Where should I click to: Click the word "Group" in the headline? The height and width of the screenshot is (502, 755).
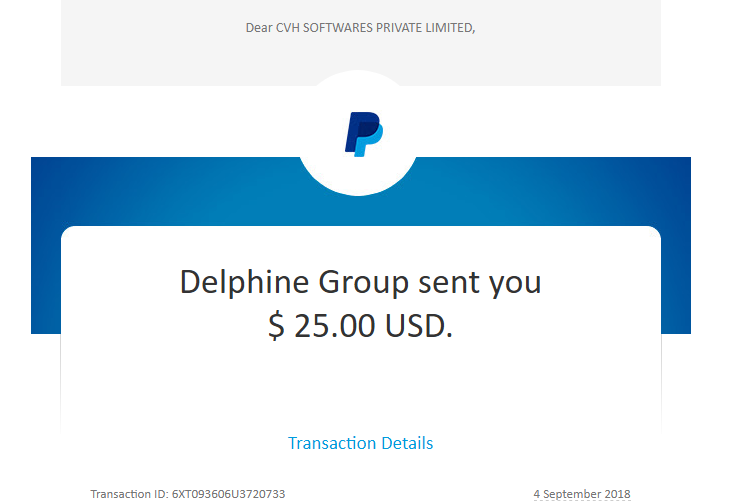tap(364, 283)
